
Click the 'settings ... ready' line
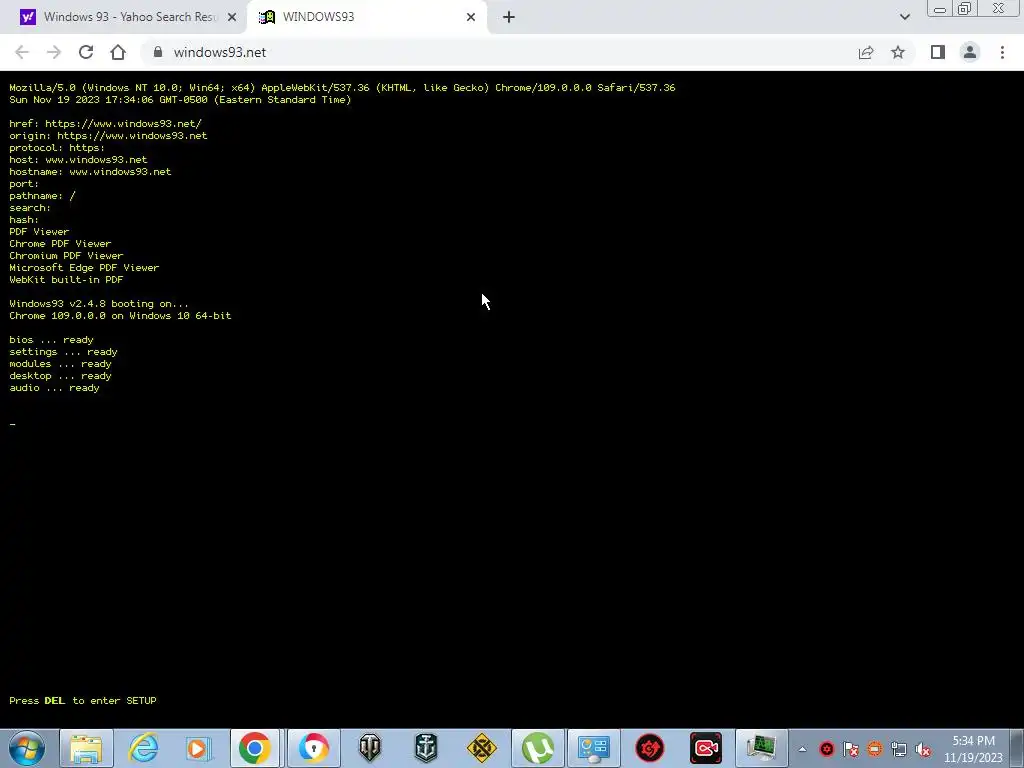63,352
